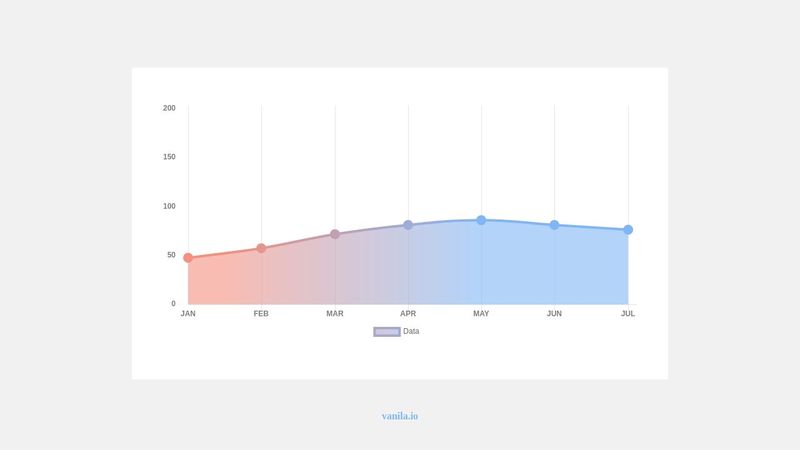Select the MAY peak data point
Image resolution: width=800 pixels, height=450 pixels.
coord(481,220)
